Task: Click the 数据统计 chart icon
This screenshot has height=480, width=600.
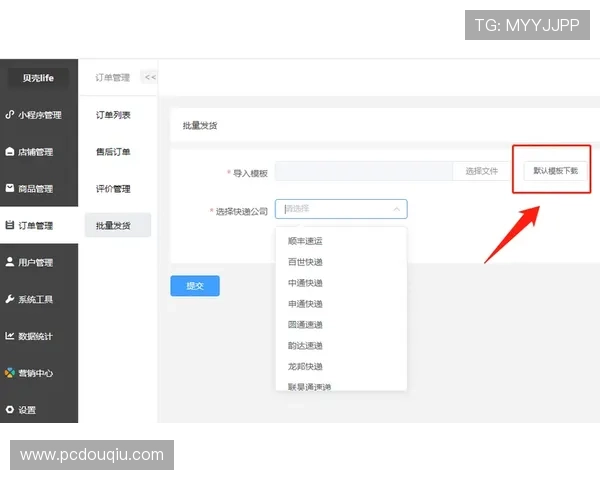Action: point(10,336)
